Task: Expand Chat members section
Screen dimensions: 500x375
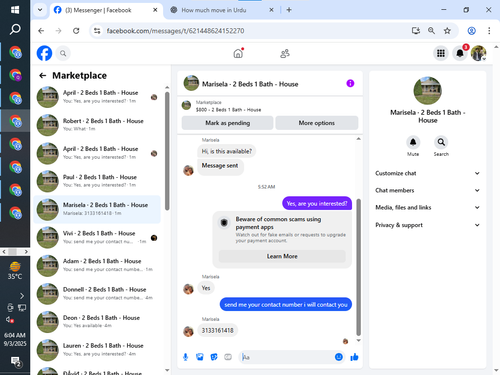Action: [x=428, y=190]
